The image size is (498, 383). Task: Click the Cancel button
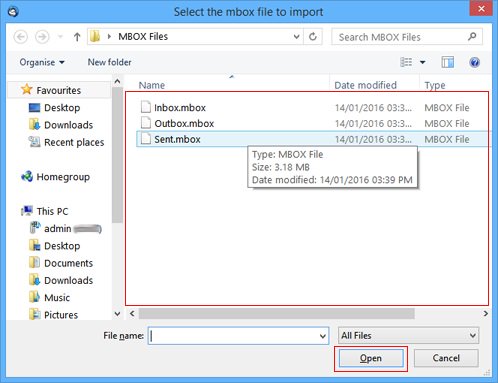(446, 358)
